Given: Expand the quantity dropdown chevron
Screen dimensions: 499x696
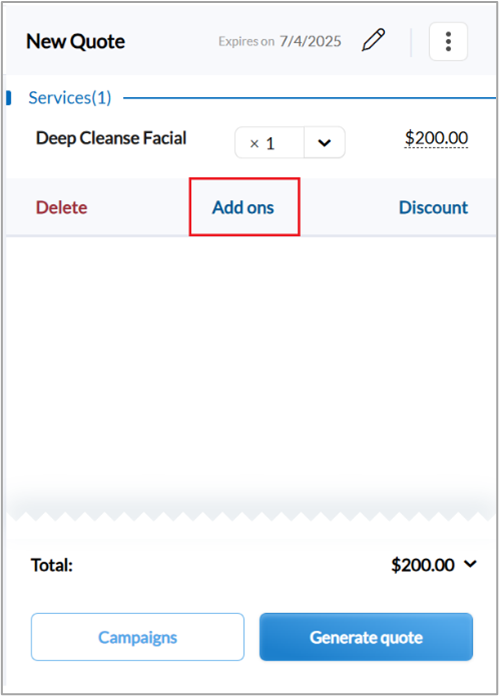Looking at the screenshot, I should pos(325,142).
